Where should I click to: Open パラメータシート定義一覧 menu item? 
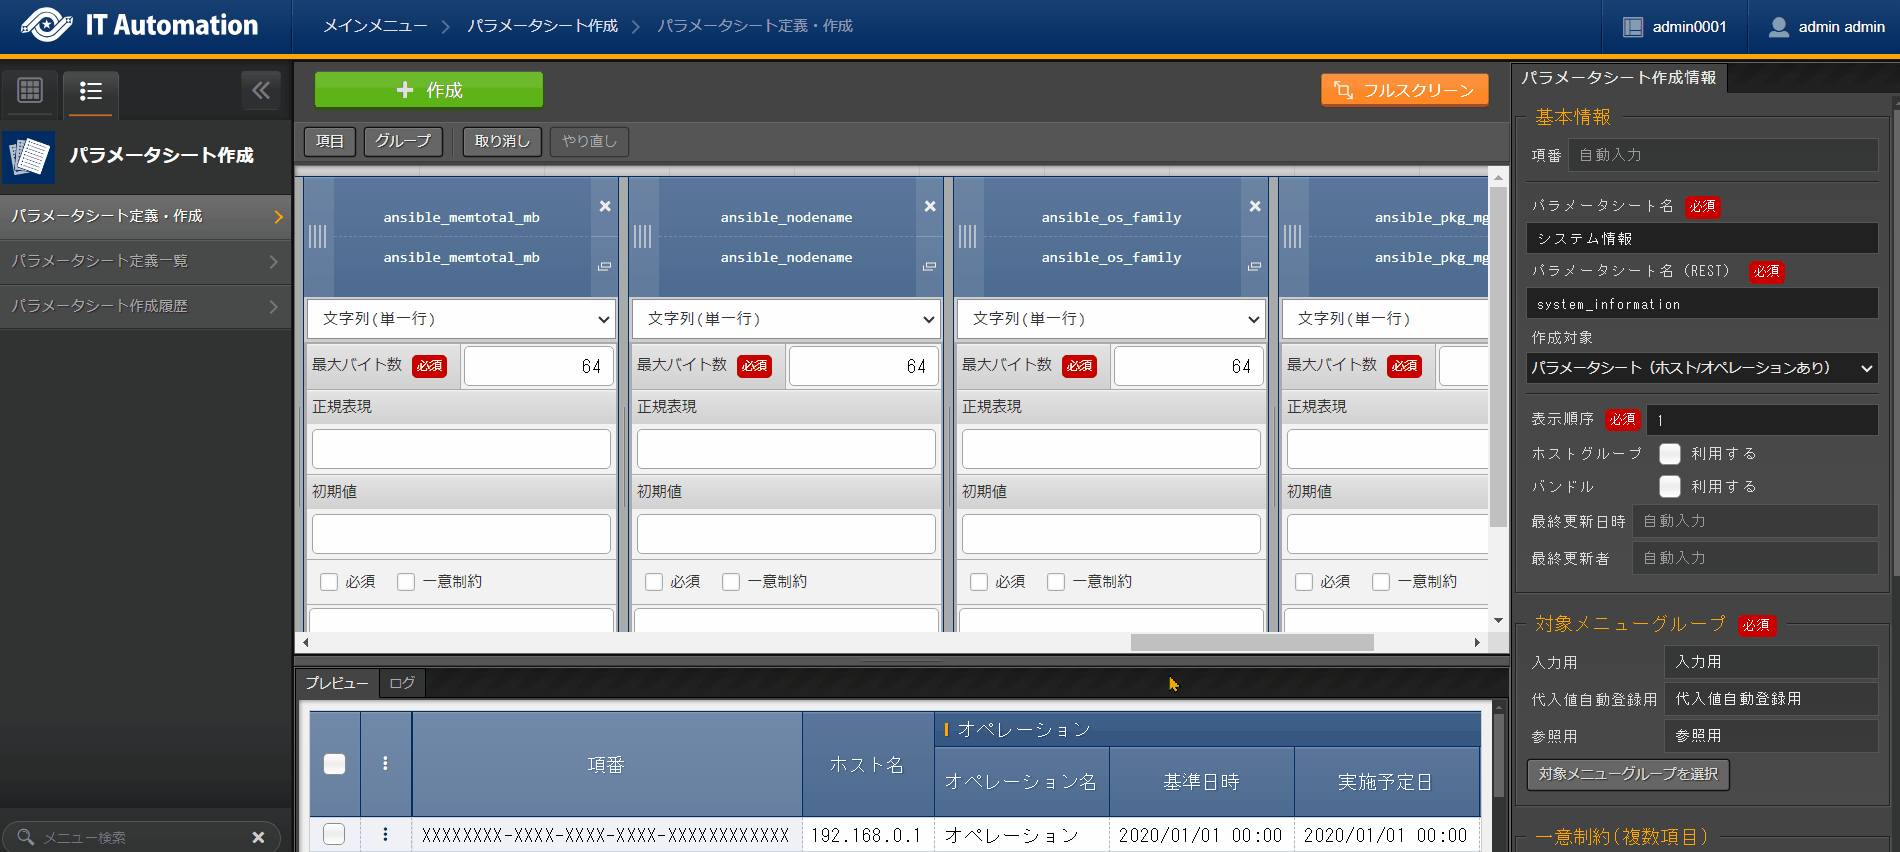145,261
